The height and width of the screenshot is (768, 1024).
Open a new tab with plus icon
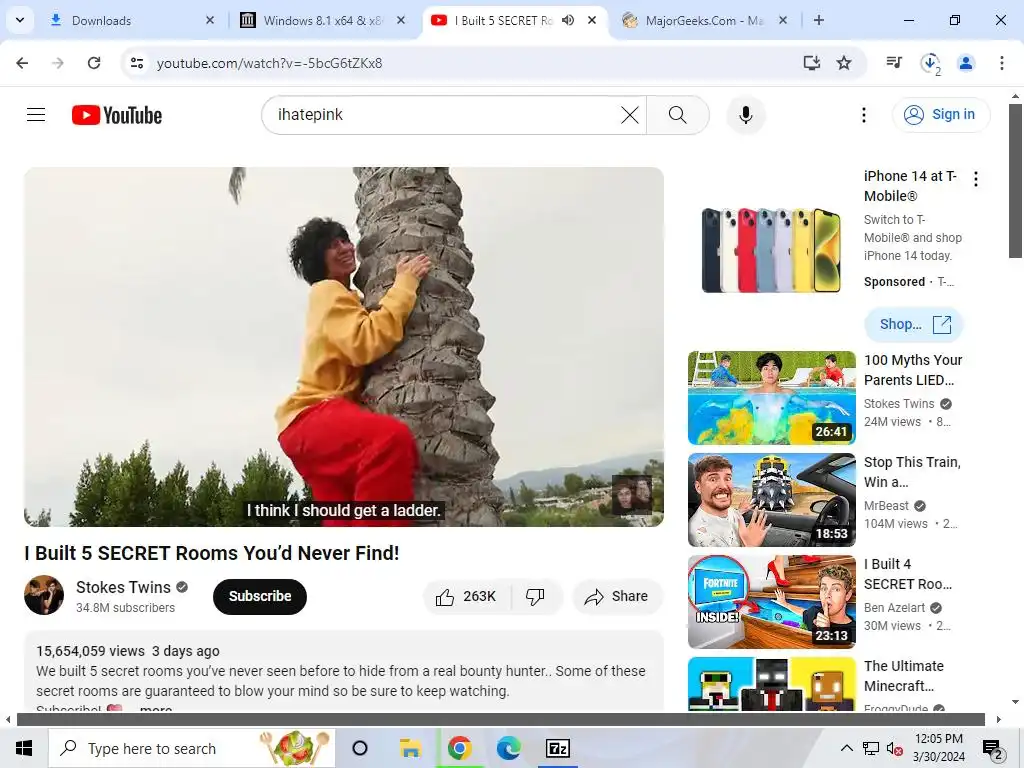pos(819,20)
